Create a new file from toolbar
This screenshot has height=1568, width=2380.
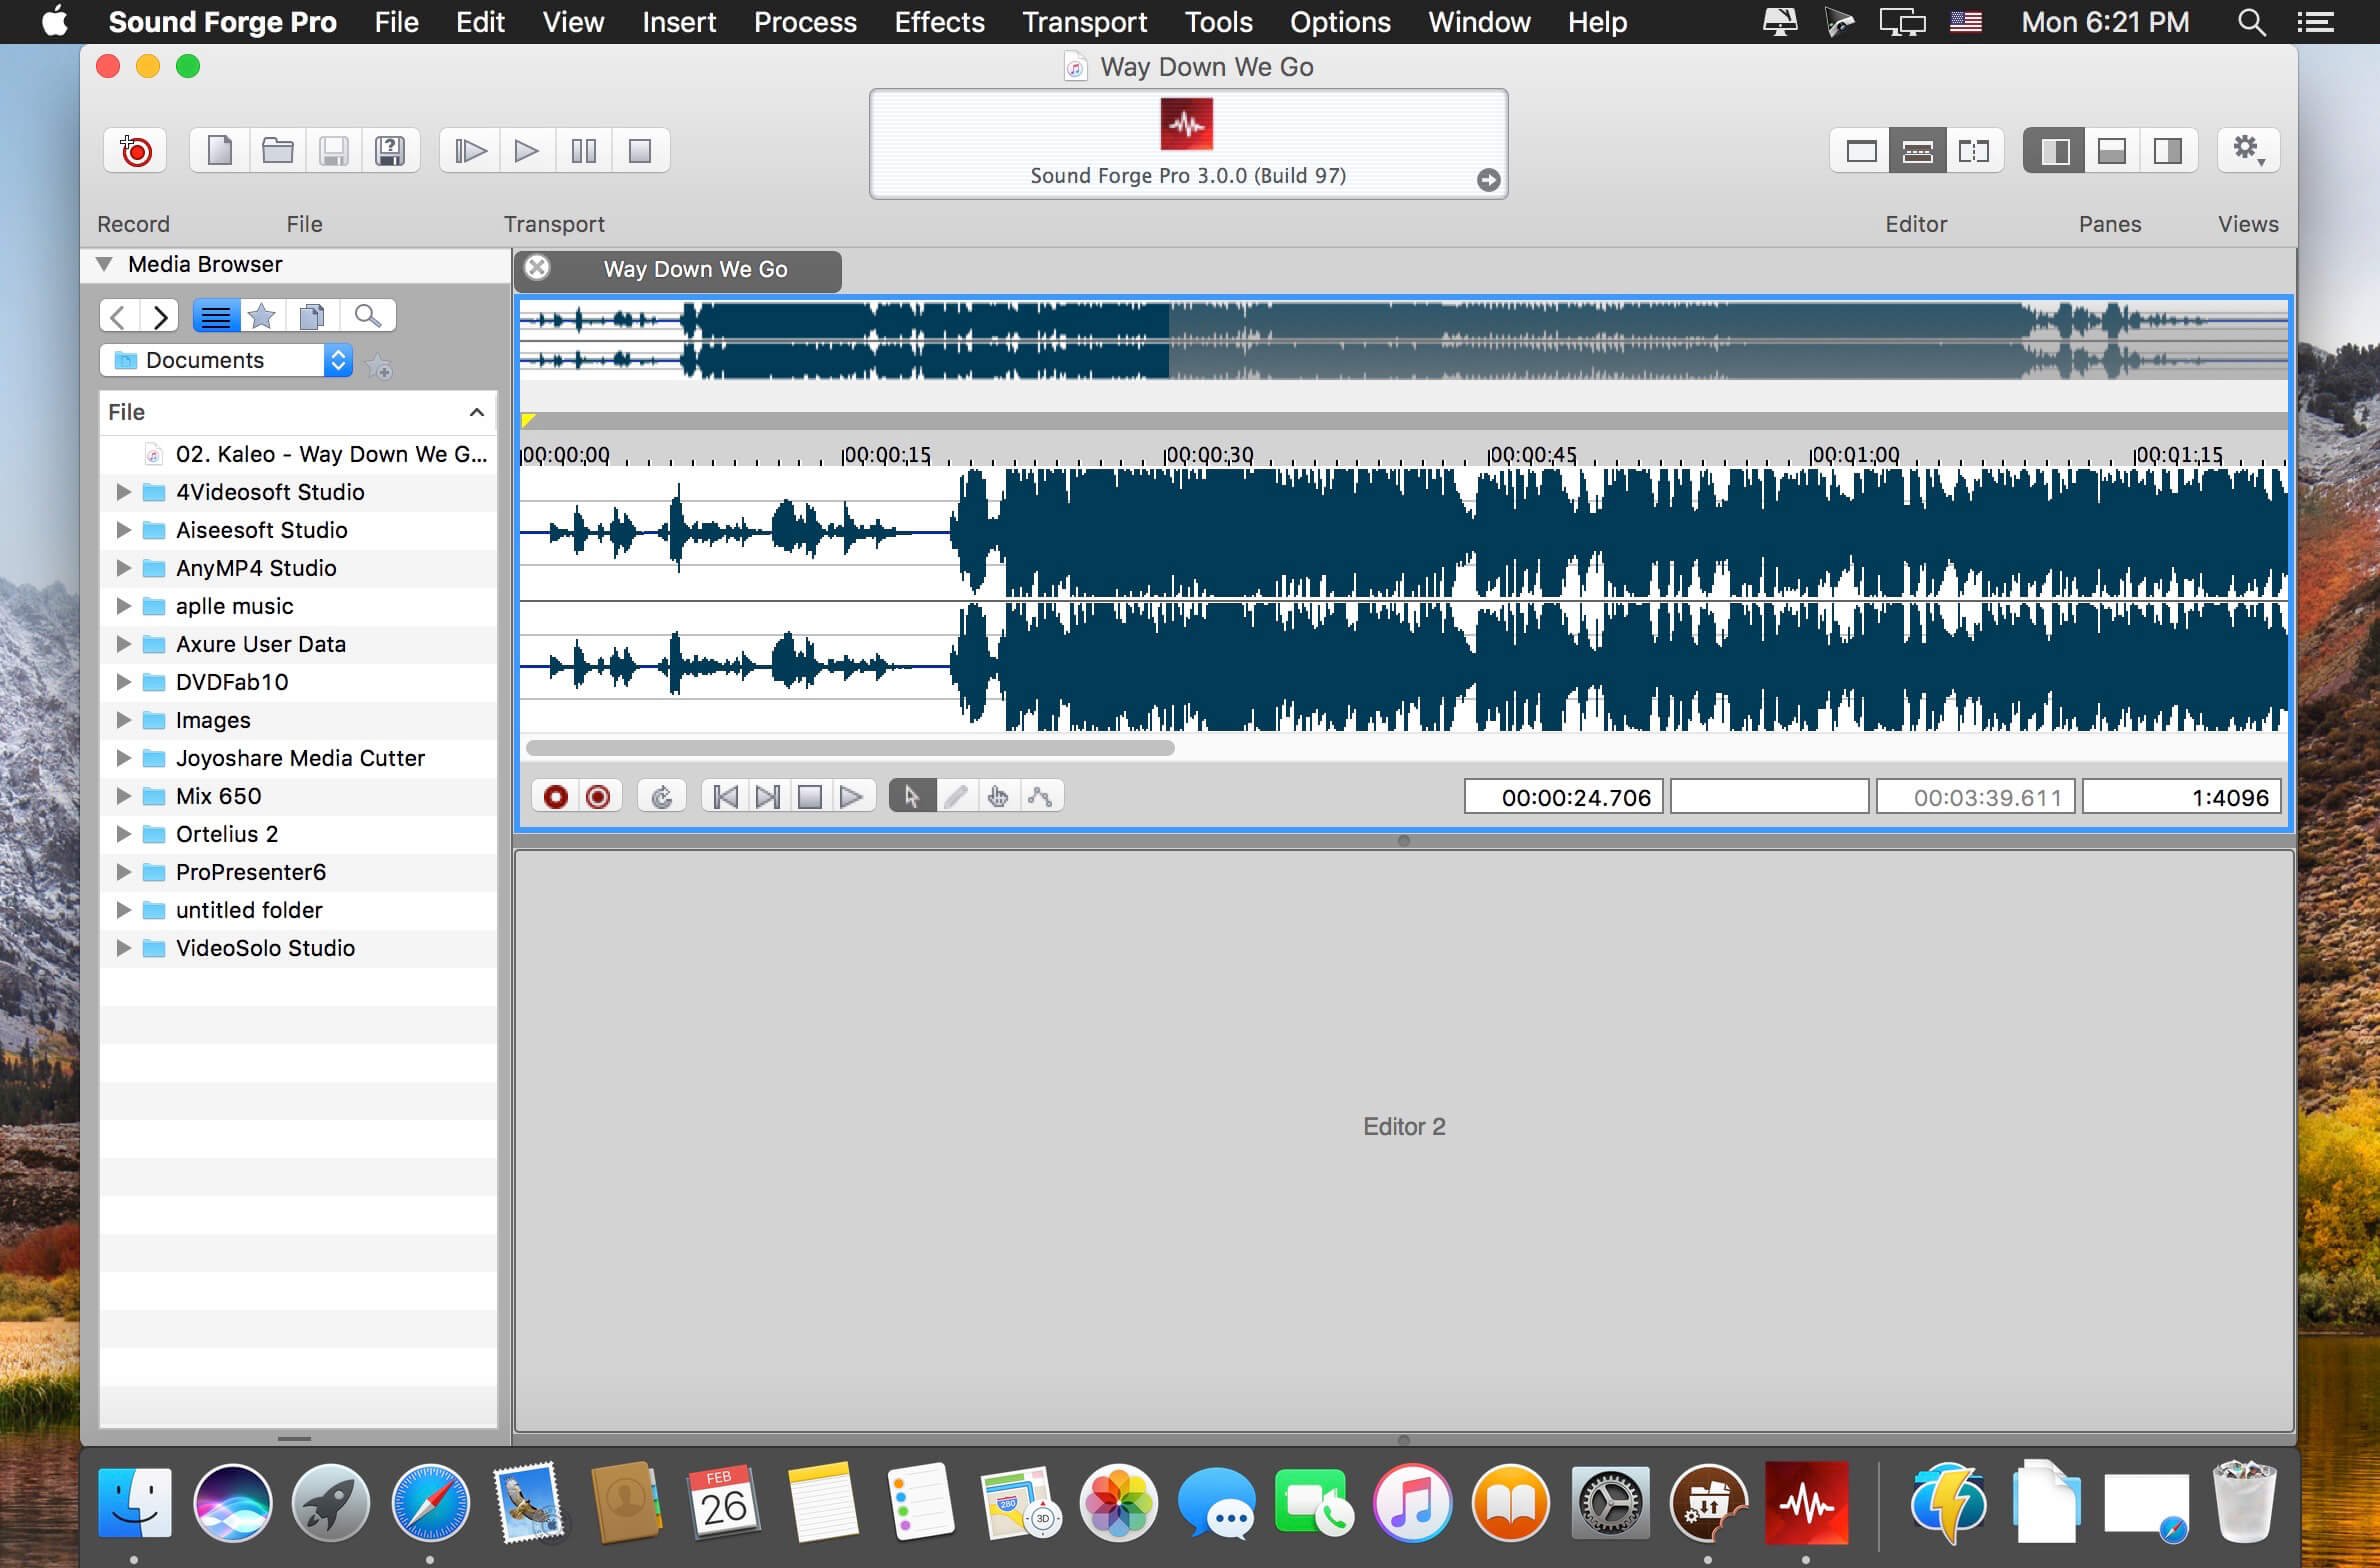click(219, 151)
